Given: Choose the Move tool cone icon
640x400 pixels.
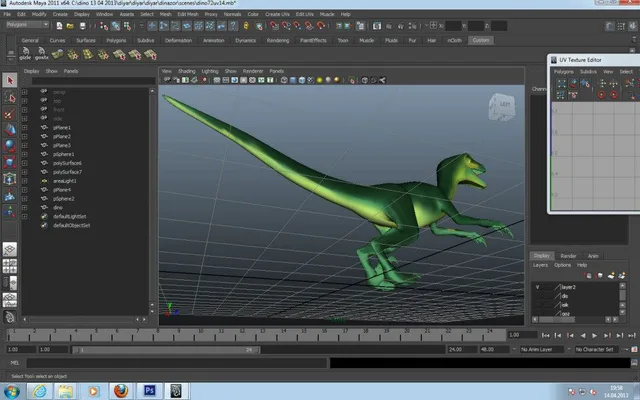Looking at the screenshot, I should tap(10, 130).
